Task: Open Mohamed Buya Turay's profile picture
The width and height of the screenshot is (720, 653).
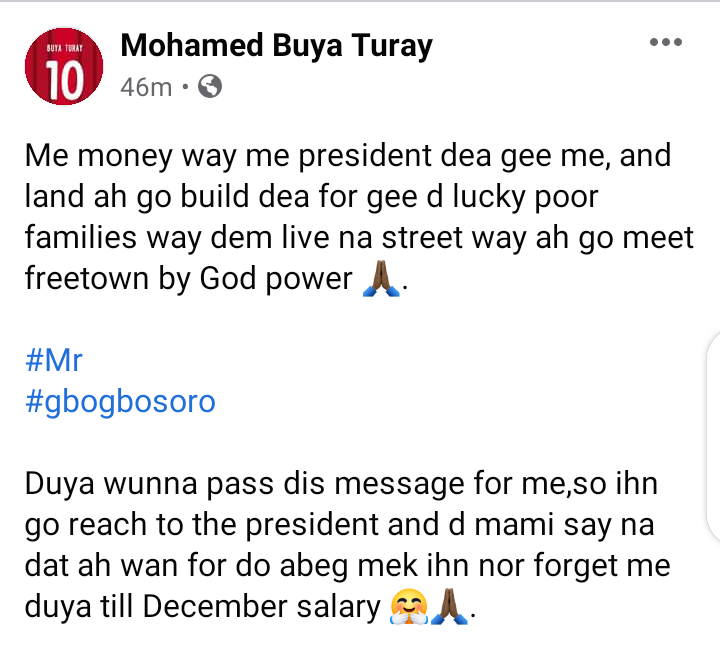Action: [x=64, y=67]
